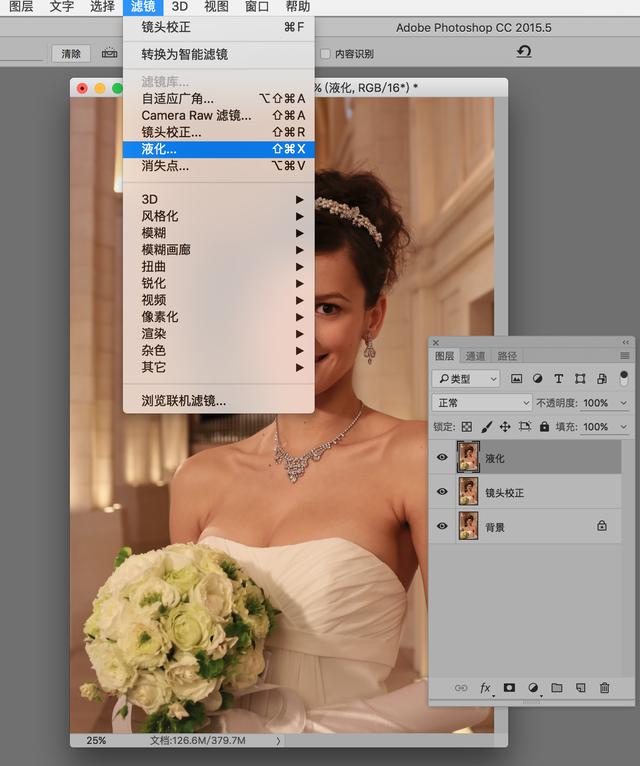This screenshot has height=766, width=640.
Task: Click the new adjustment layer icon
Action: (x=533, y=688)
